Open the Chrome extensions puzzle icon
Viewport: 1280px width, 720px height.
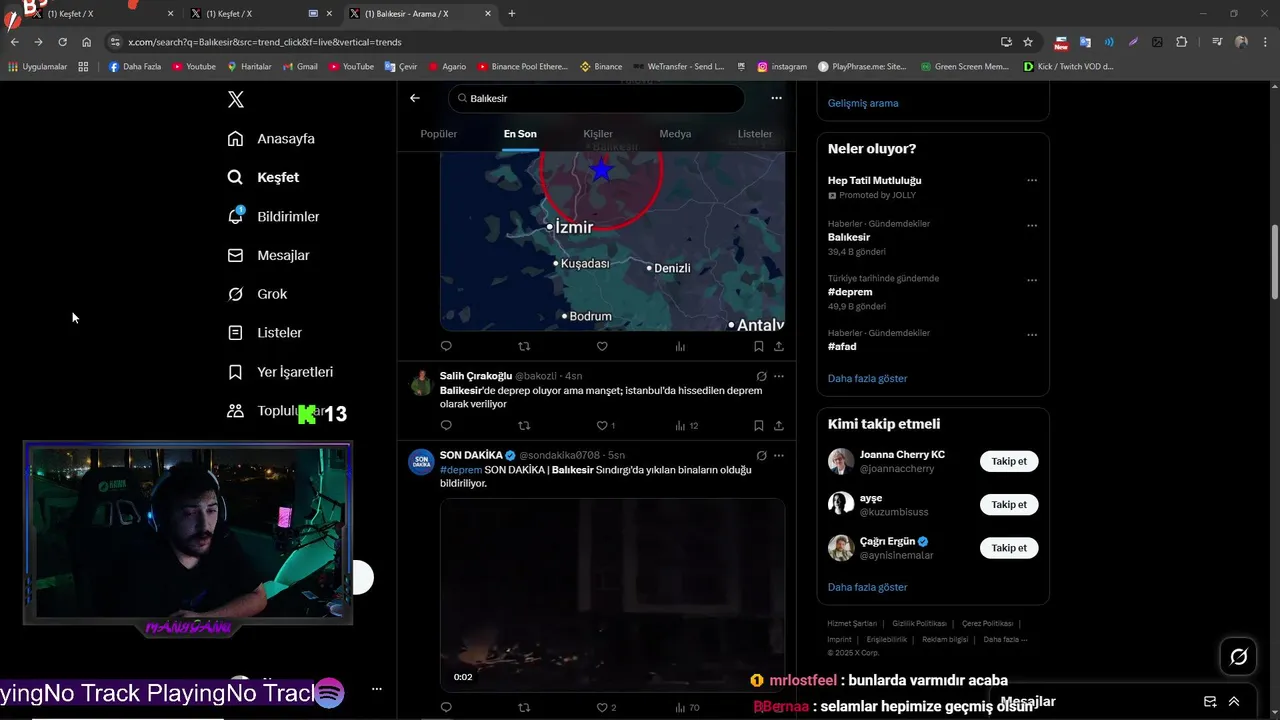1182,42
